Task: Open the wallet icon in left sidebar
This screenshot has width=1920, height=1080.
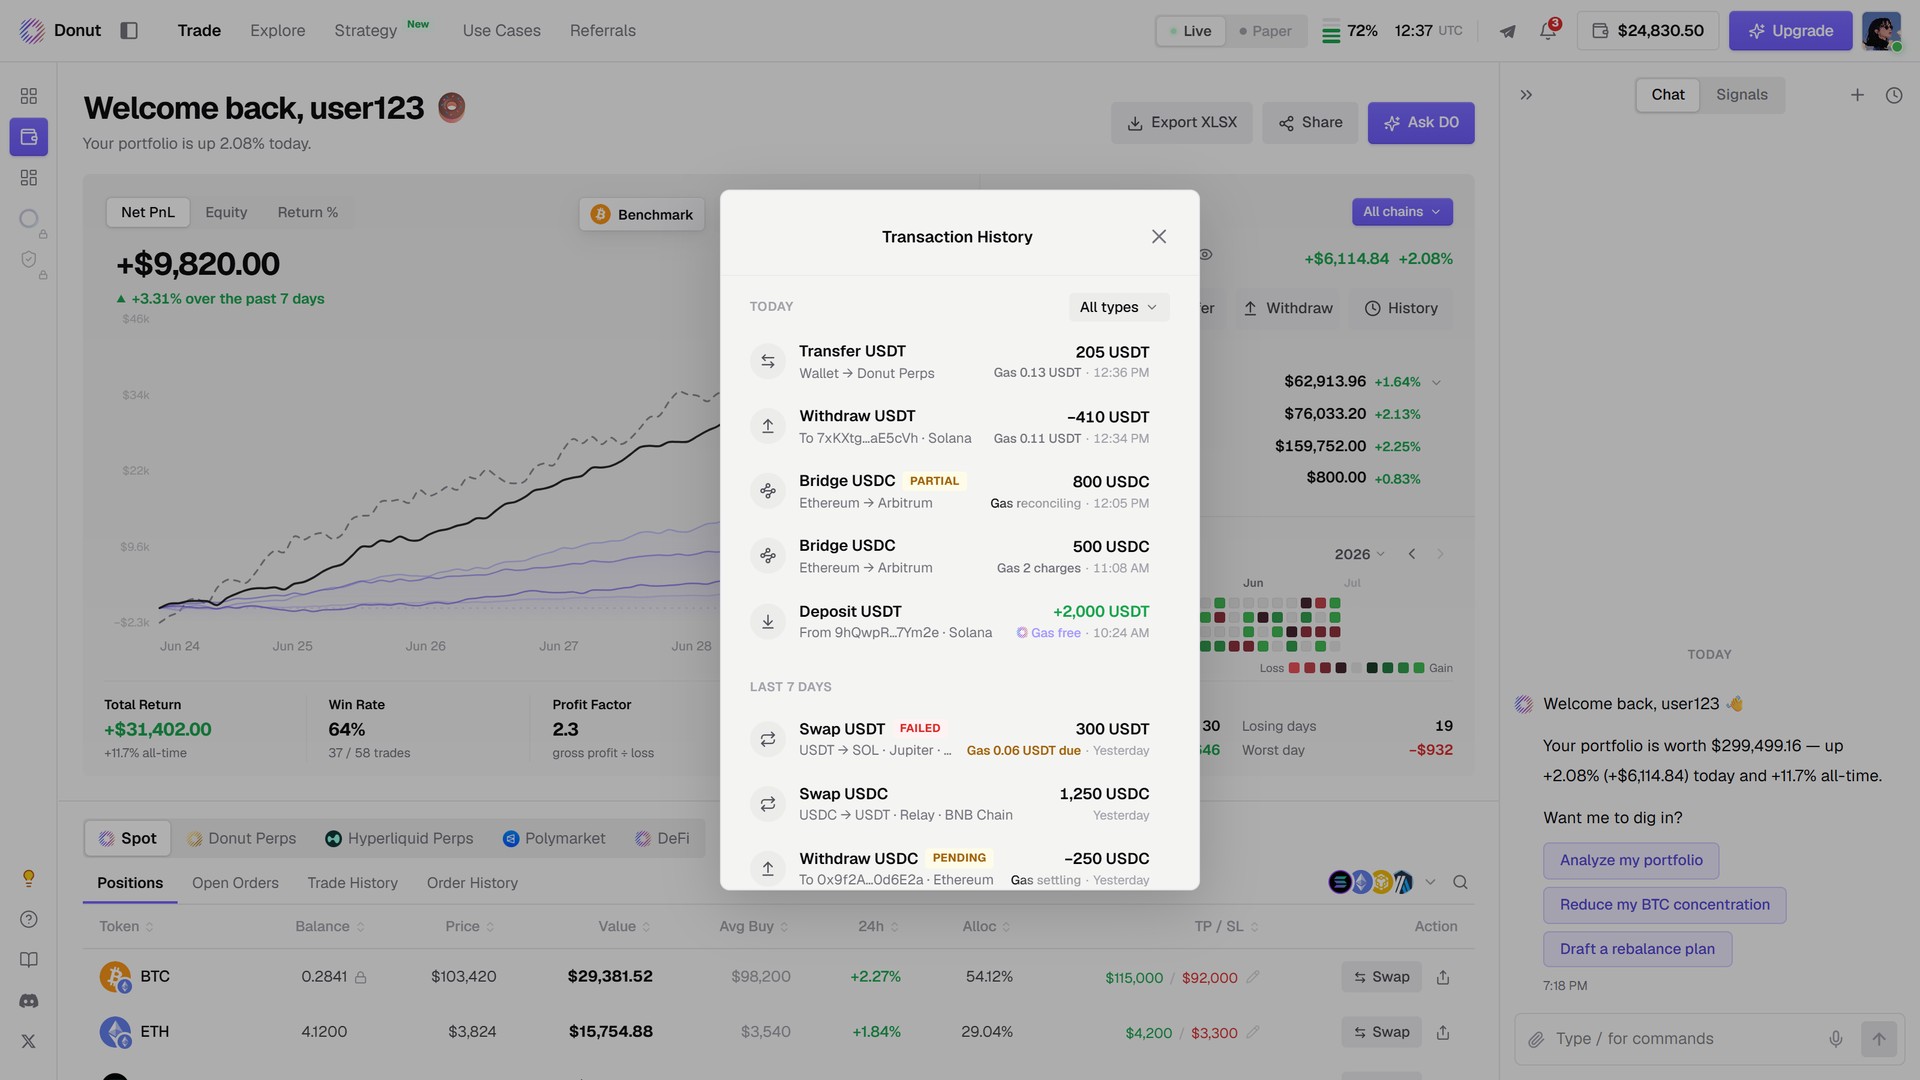Action: [x=29, y=137]
